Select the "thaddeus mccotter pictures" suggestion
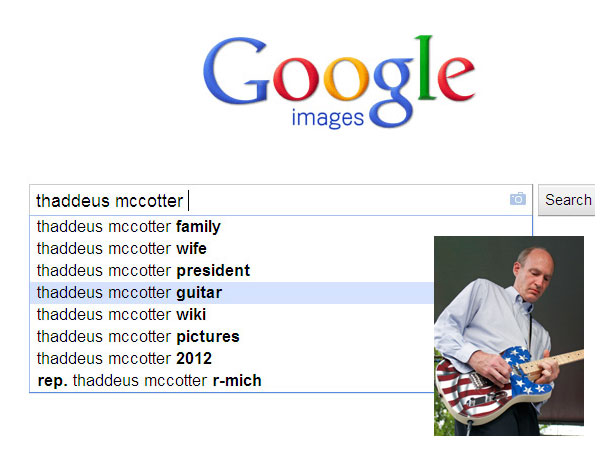Image resolution: width=600 pixels, height=450 pixels. [138, 337]
